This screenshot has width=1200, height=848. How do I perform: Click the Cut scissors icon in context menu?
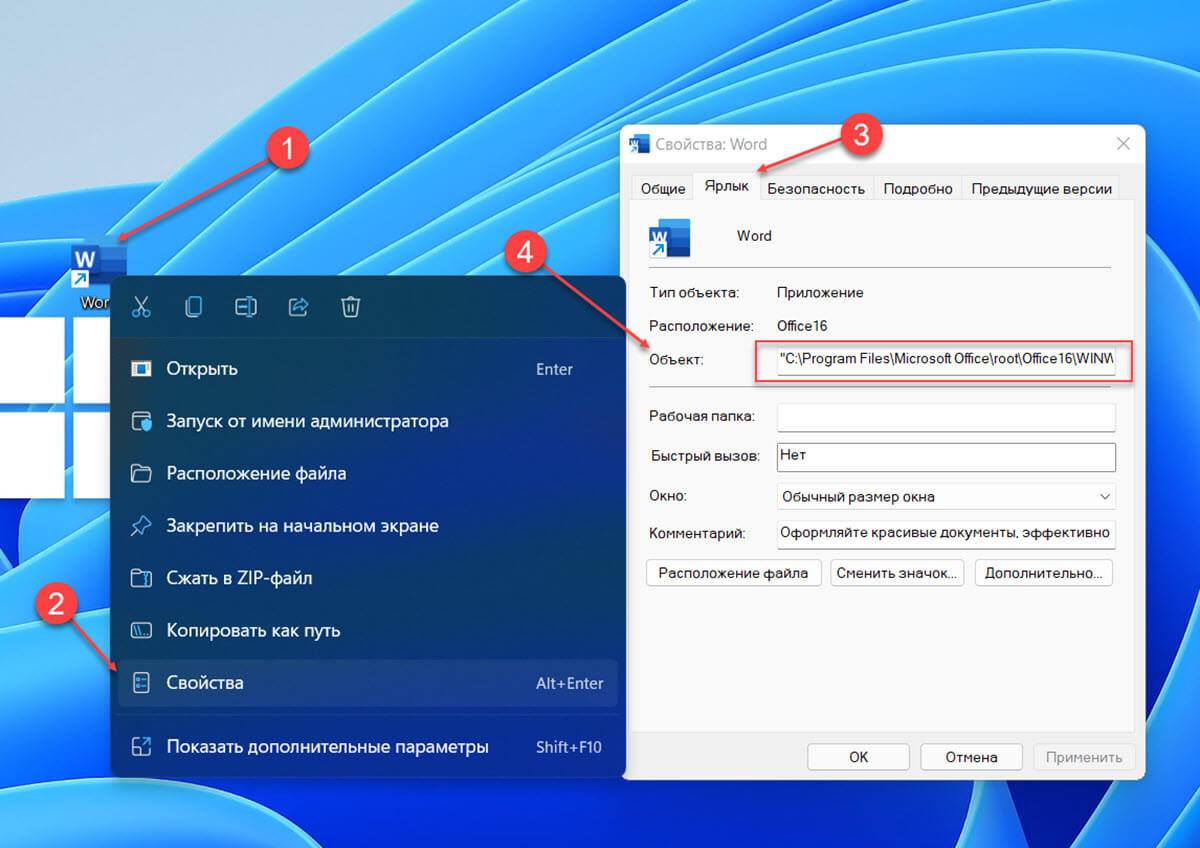(x=141, y=306)
